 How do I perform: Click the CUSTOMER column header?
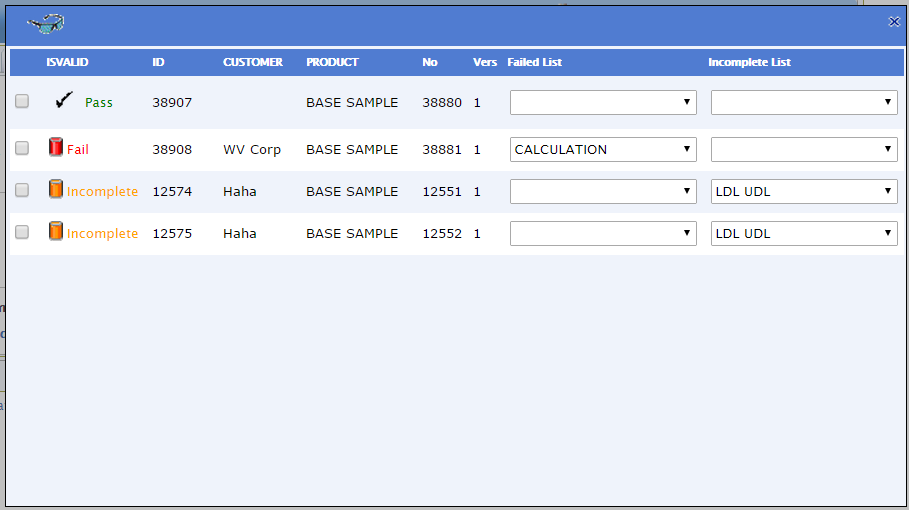253,62
